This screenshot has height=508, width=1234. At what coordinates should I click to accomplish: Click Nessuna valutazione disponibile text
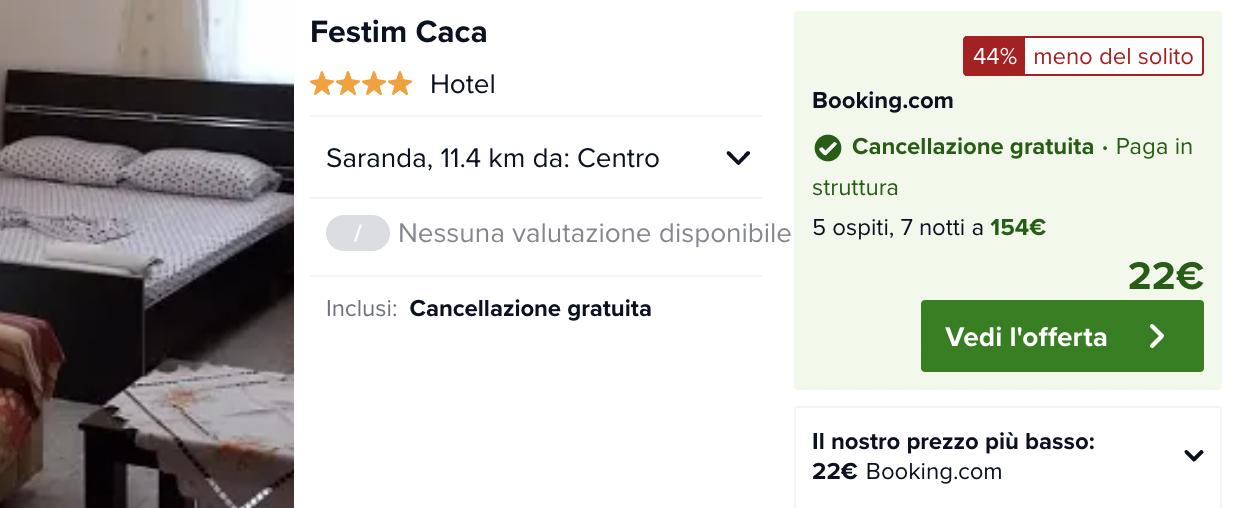pyautogui.click(x=594, y=233)
